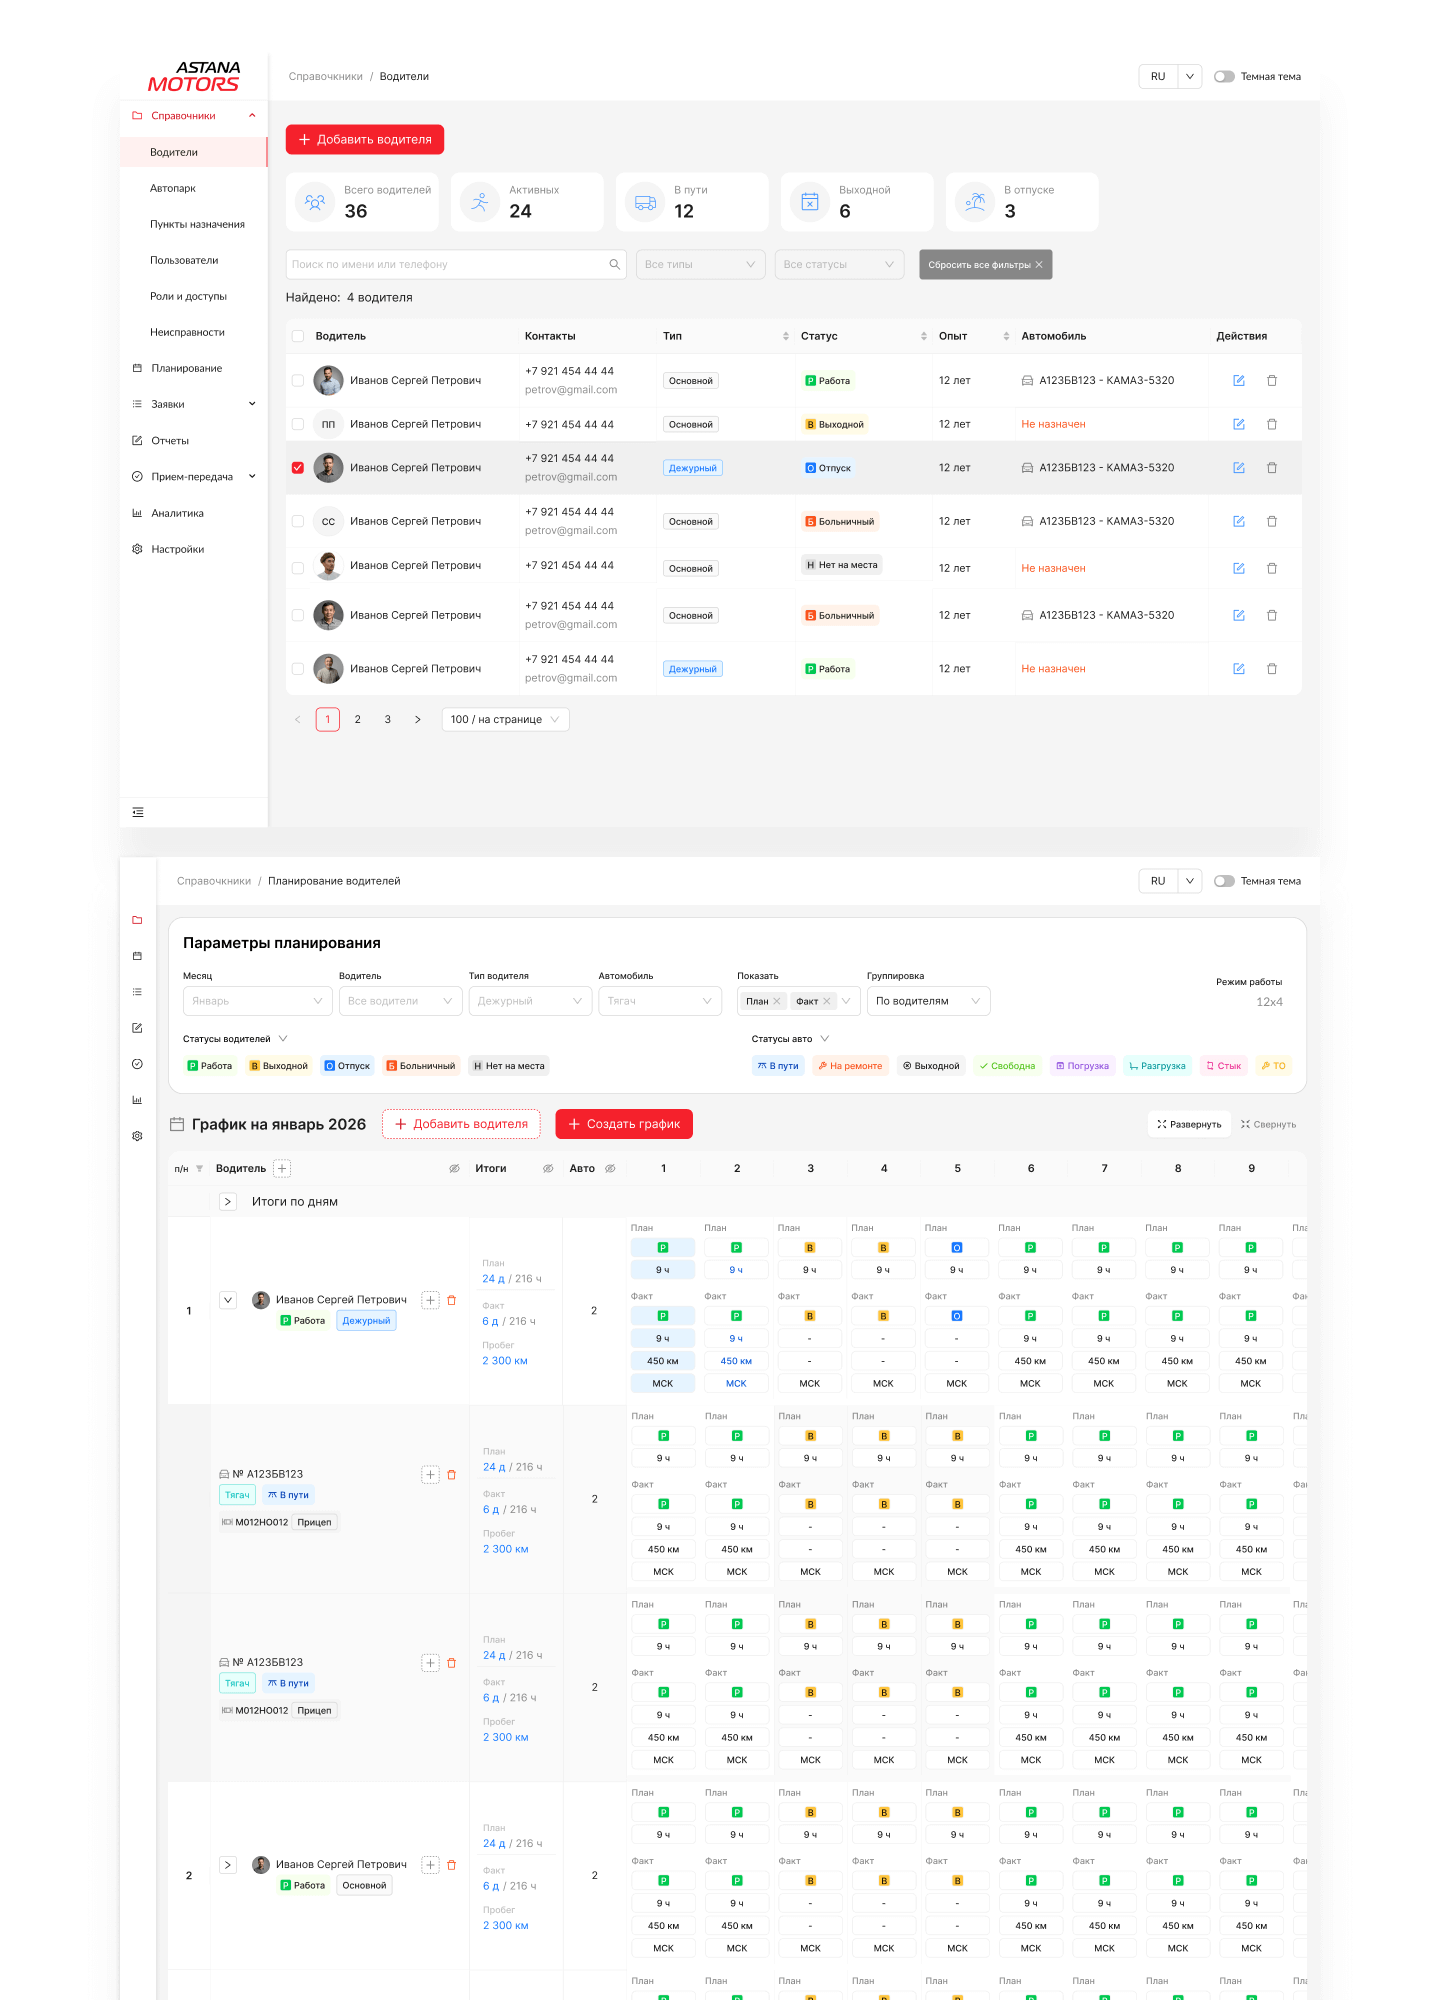The height and width of the screenshot is (2000, 1440).
Task: Click the plus icon on the Дежурный driver schedule row
Action: click(x=430, y=1300)
